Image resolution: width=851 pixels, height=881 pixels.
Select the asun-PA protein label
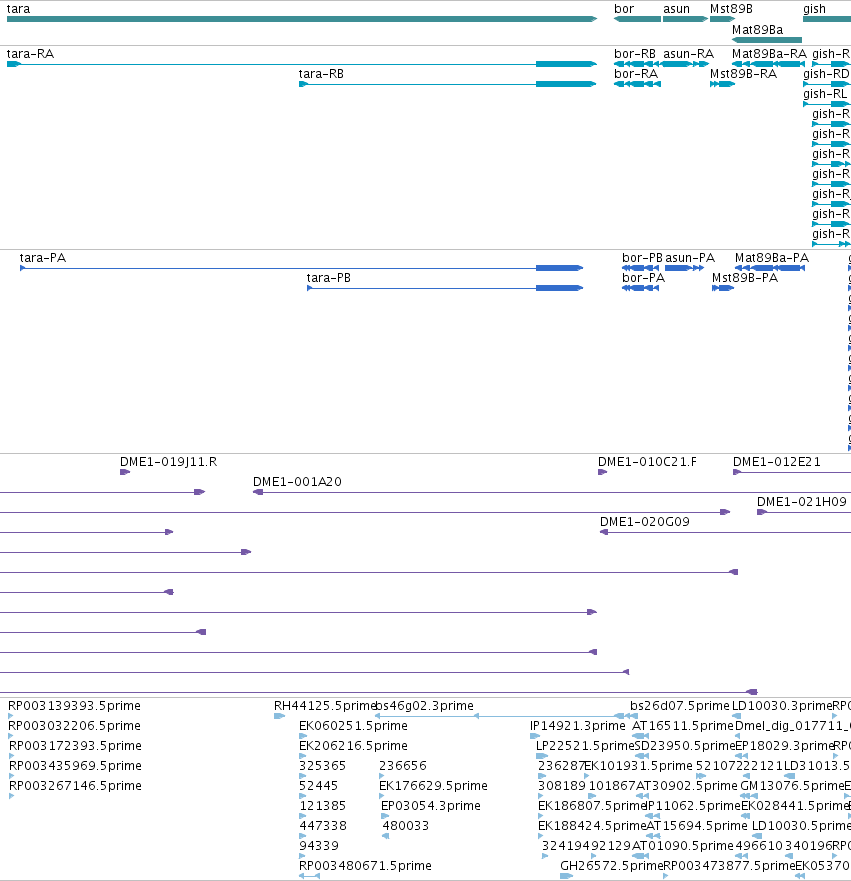point(690,258)
